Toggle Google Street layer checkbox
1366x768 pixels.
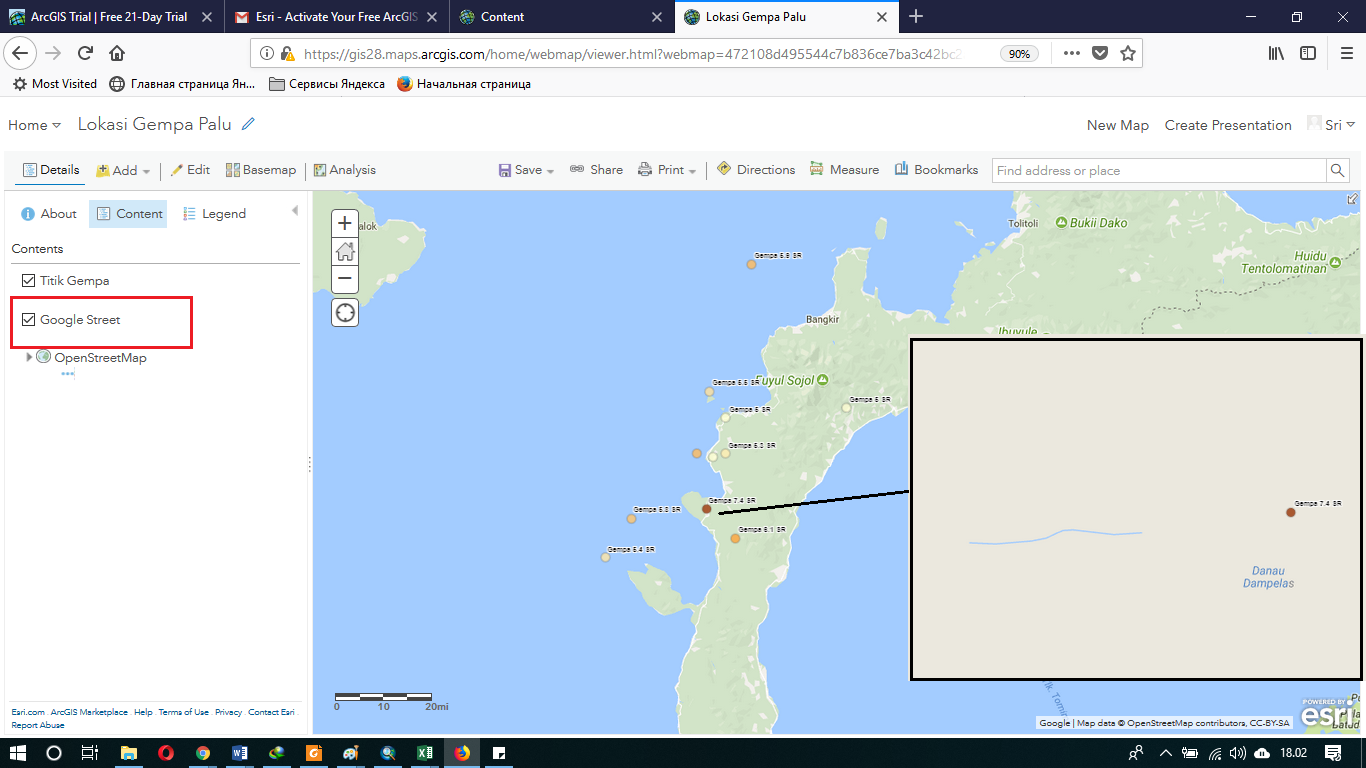29,320
